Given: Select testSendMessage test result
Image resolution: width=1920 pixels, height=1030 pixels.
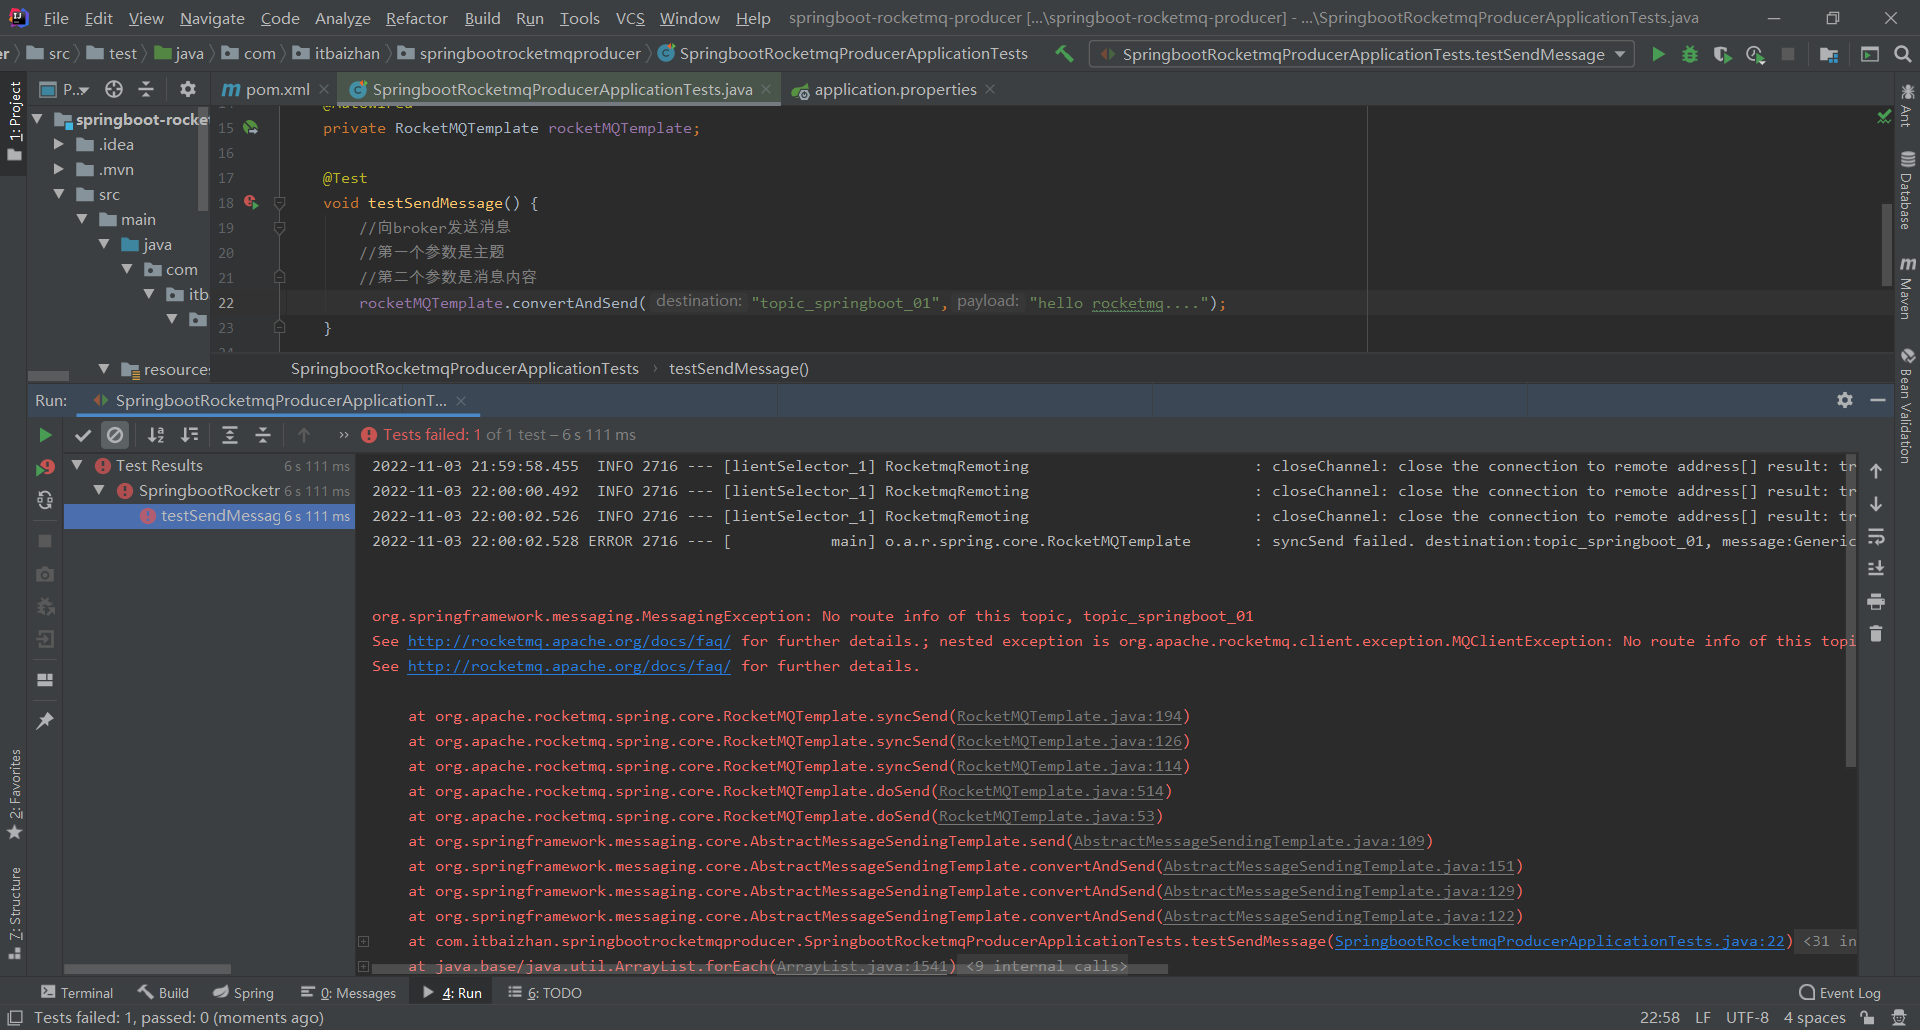Looking at the screenshot, I should [x=210, y=516].
